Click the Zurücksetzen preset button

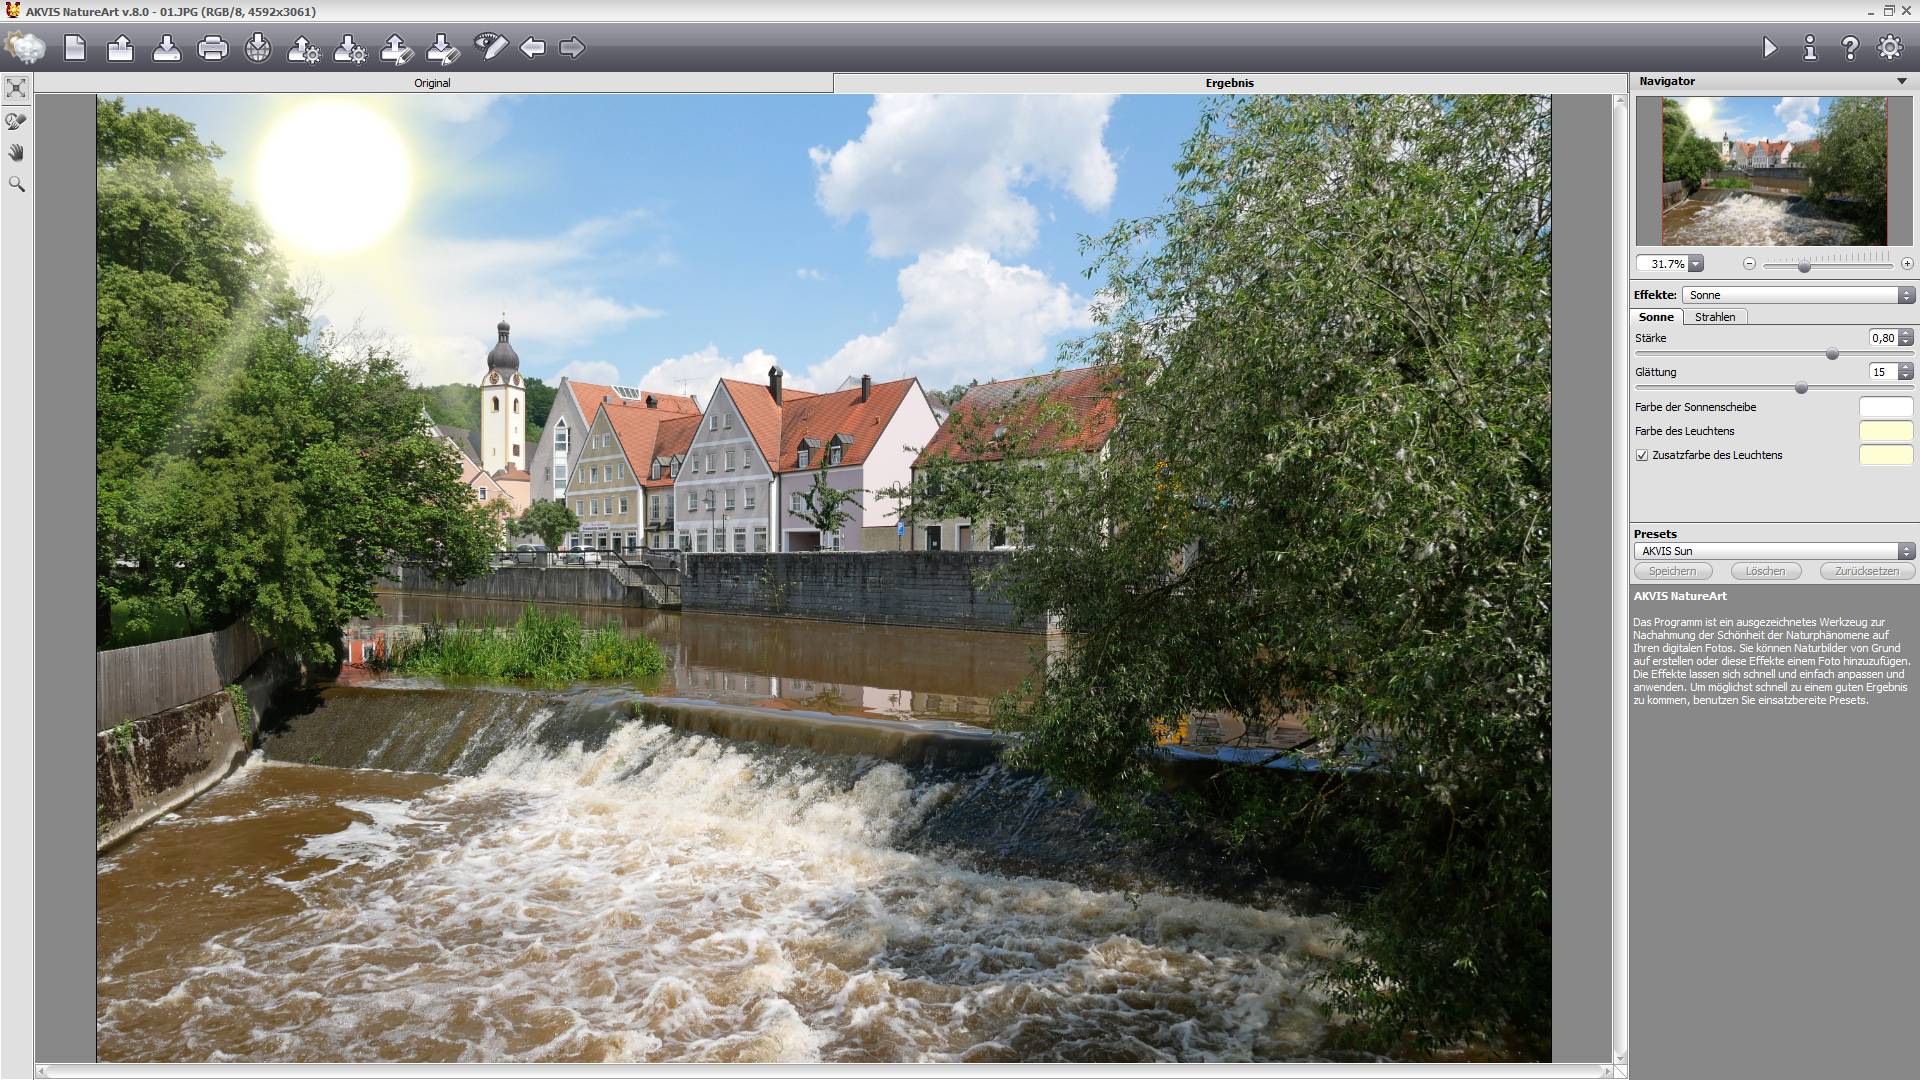coord(1867,571)
